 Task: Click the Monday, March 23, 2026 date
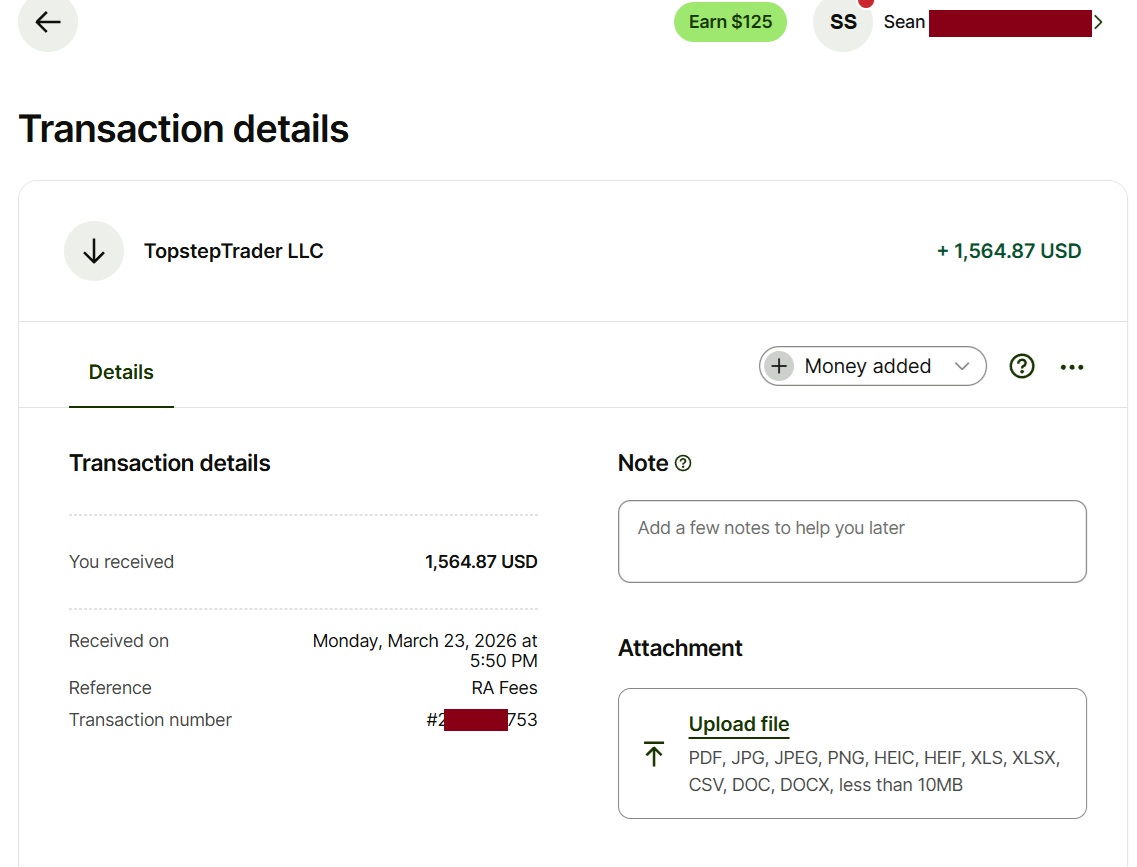[x=425, y=651]
